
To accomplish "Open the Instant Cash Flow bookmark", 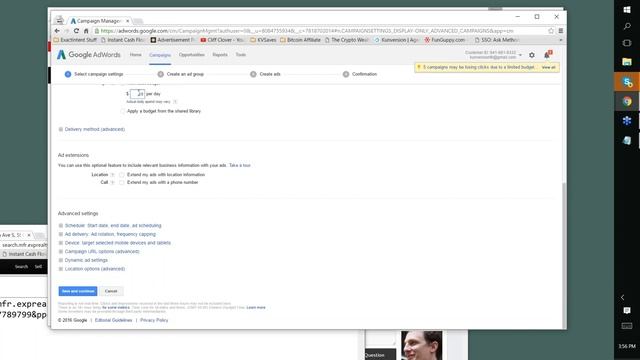I will tap(123, 40).
